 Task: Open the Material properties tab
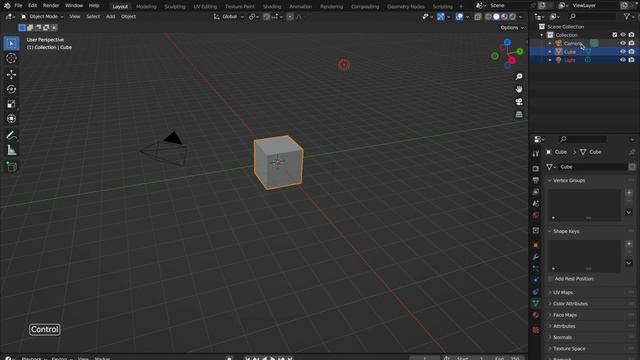click(536, 315)
